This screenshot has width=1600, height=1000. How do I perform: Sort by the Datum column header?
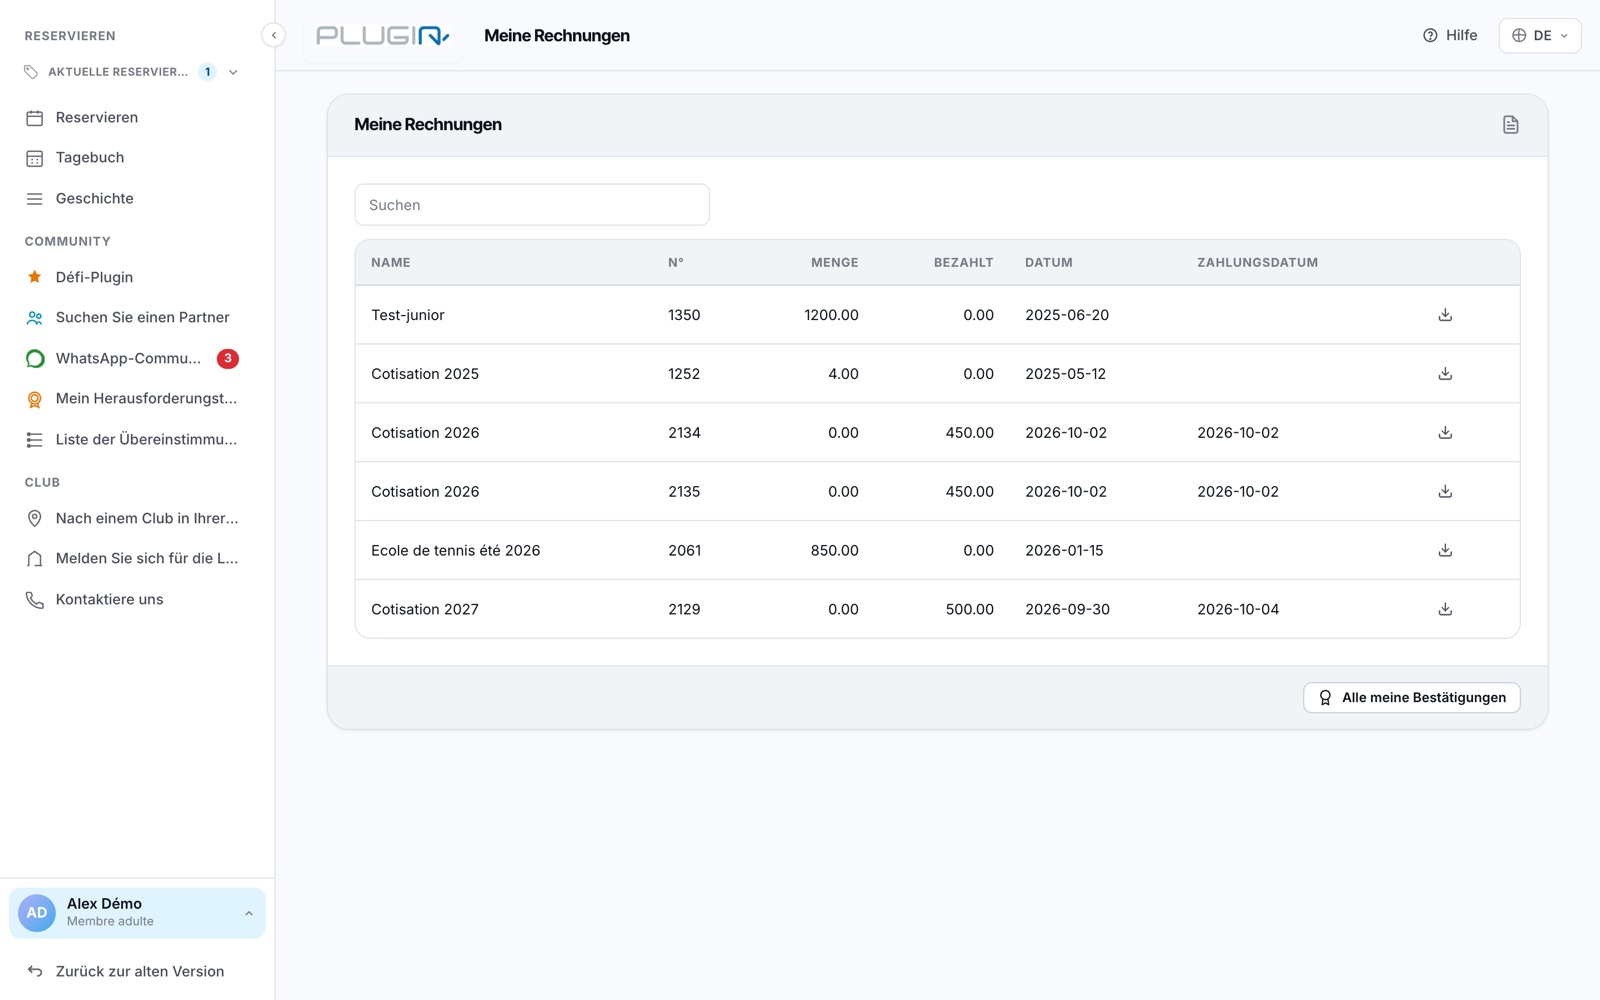(1048, 263)
